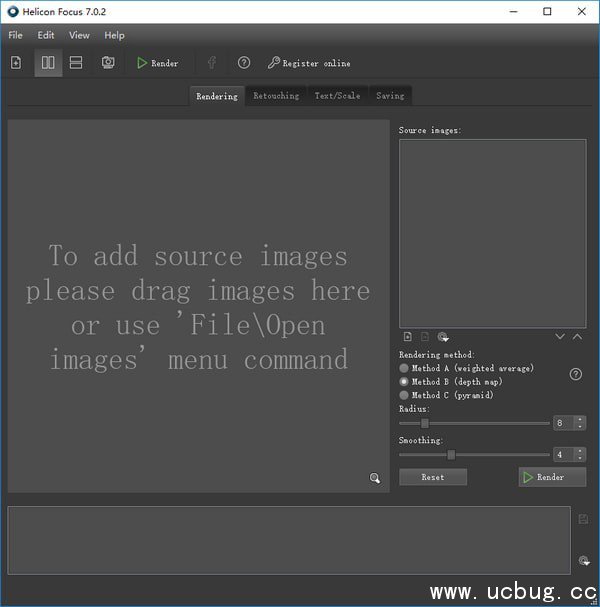
Task: Add file icon below Source images list
Action: [407, 337]
